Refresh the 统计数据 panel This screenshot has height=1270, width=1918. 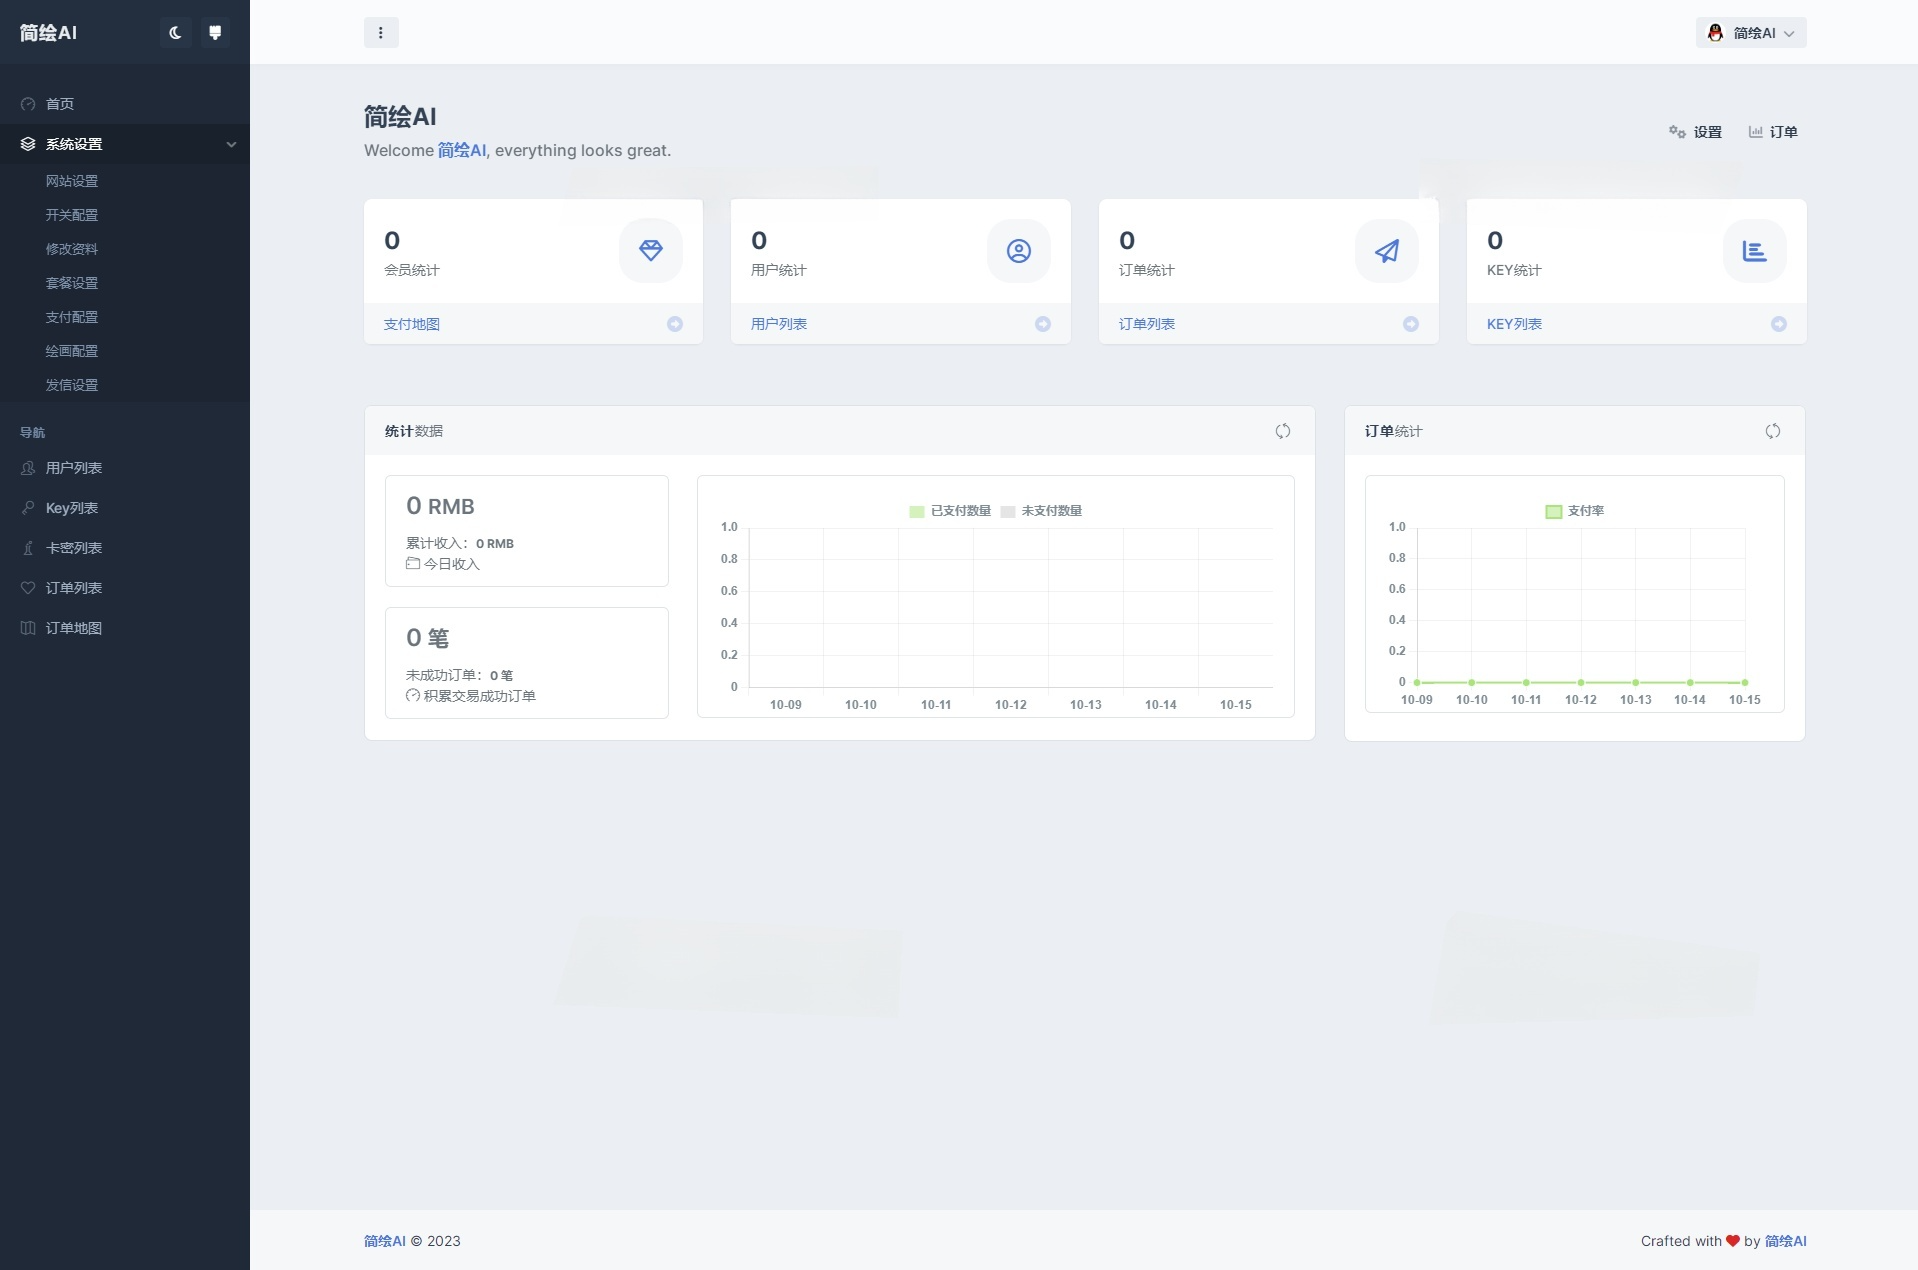point(1283,431)
